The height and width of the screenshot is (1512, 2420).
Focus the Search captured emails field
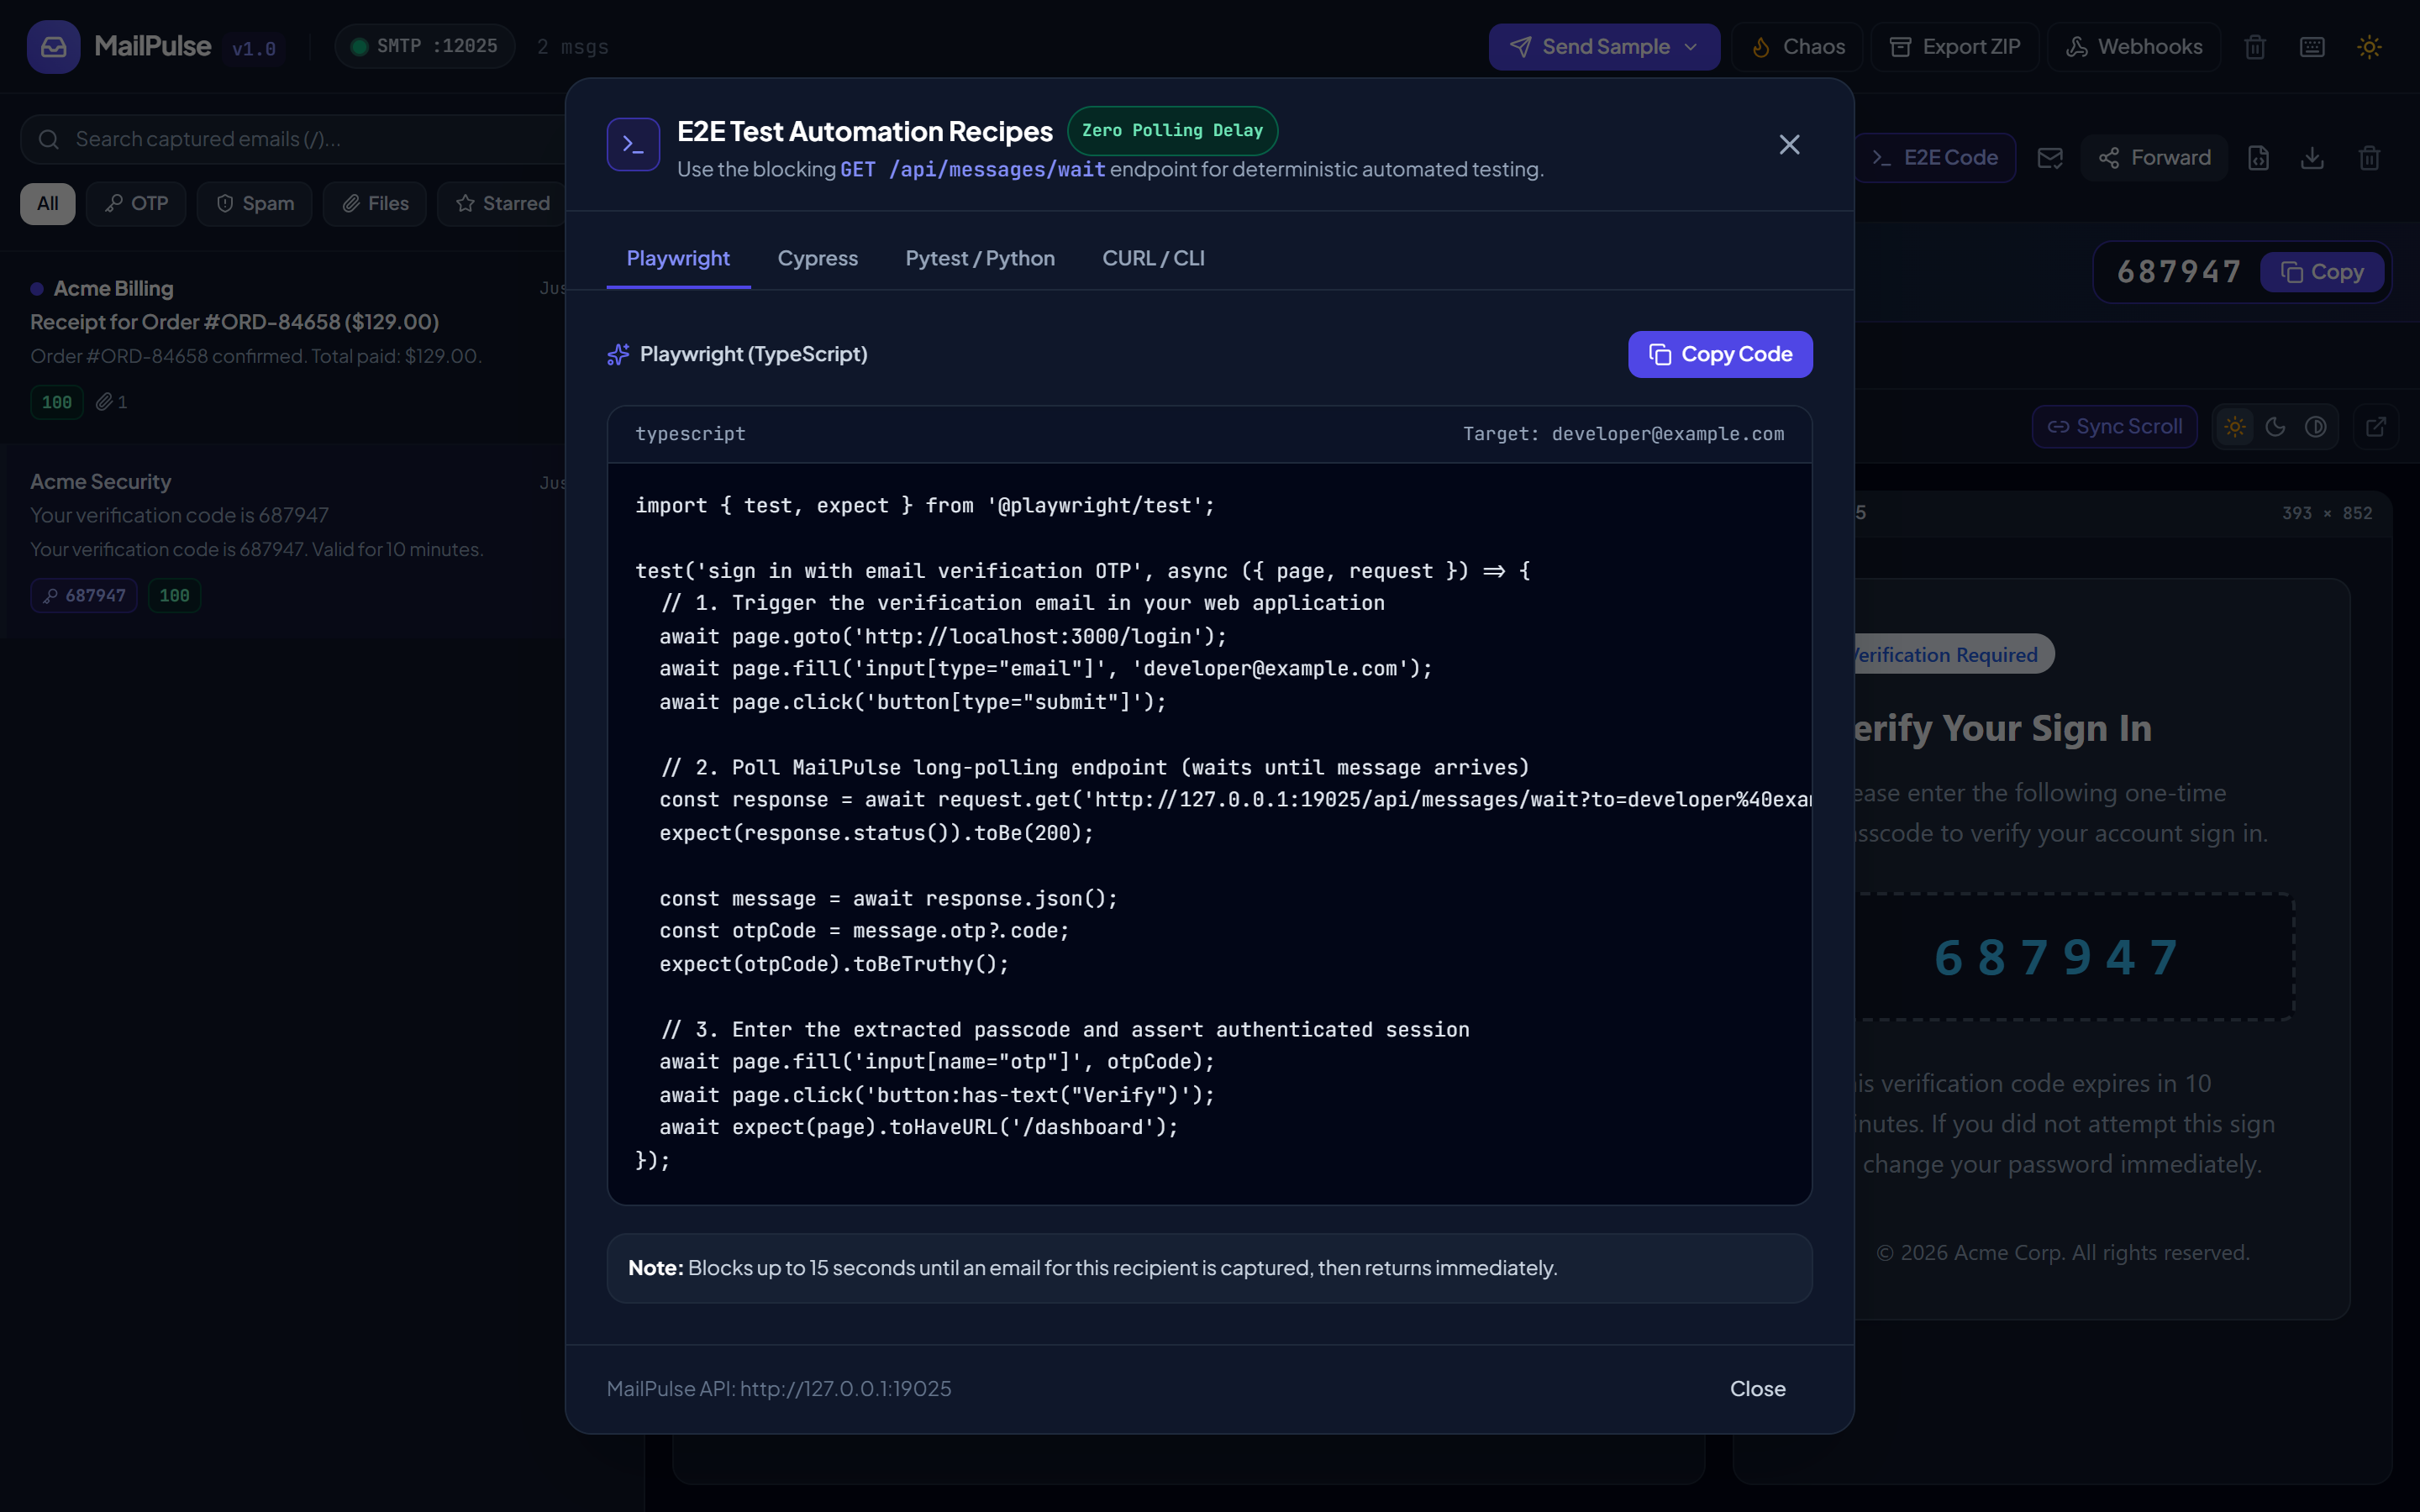tap(295, 139)
